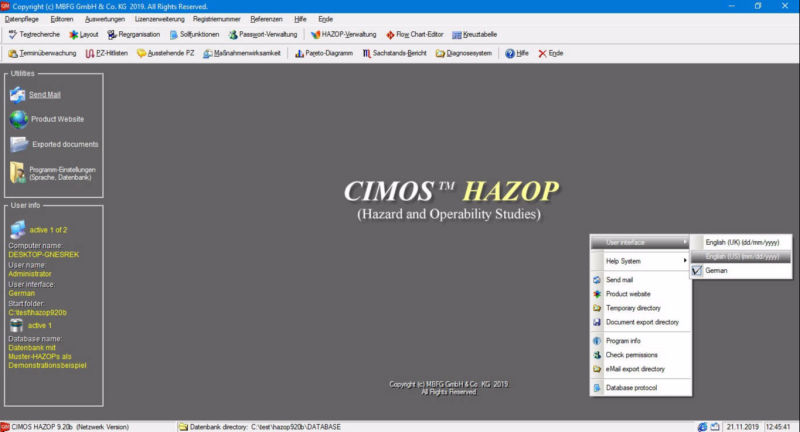Show the Pareto-Diagramm chart
The height and width of the screenshot is (432, 800).
(x=324, y=53)
